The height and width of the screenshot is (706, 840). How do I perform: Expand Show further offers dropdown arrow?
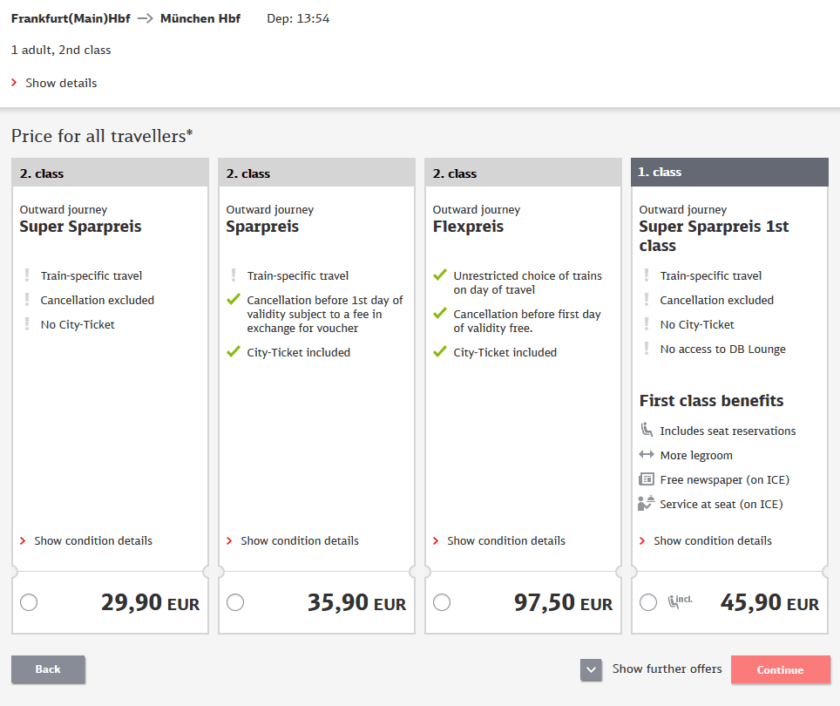(591, 670)
